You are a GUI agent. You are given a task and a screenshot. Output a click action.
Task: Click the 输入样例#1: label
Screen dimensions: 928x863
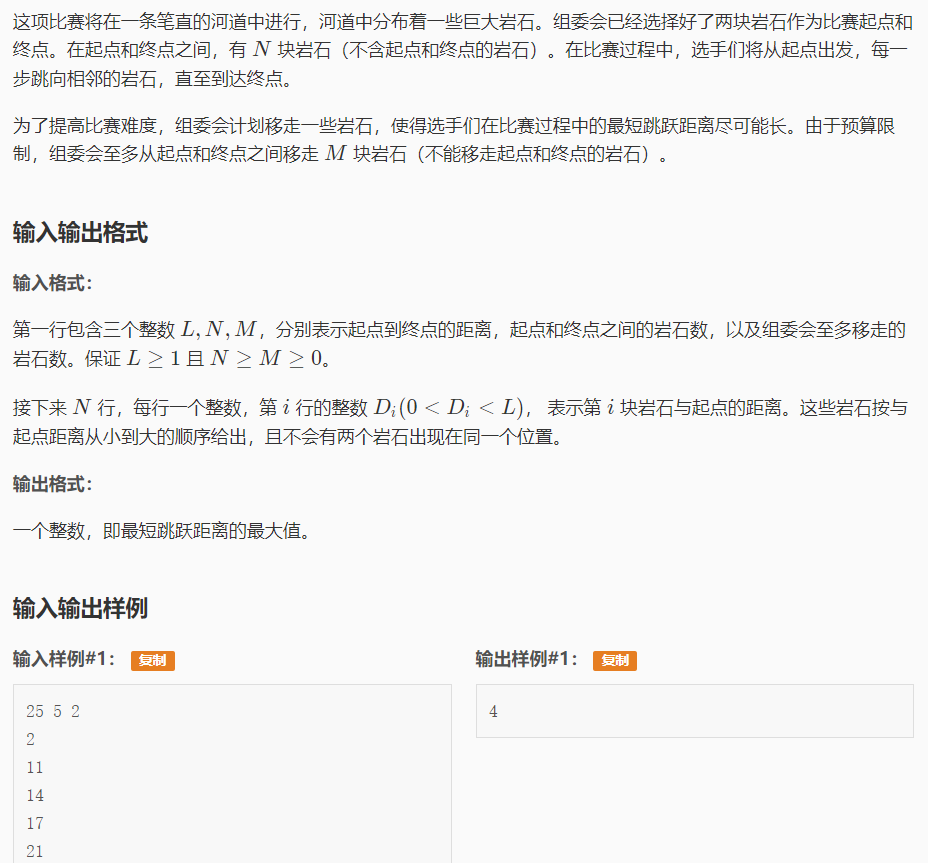point(64,659)
